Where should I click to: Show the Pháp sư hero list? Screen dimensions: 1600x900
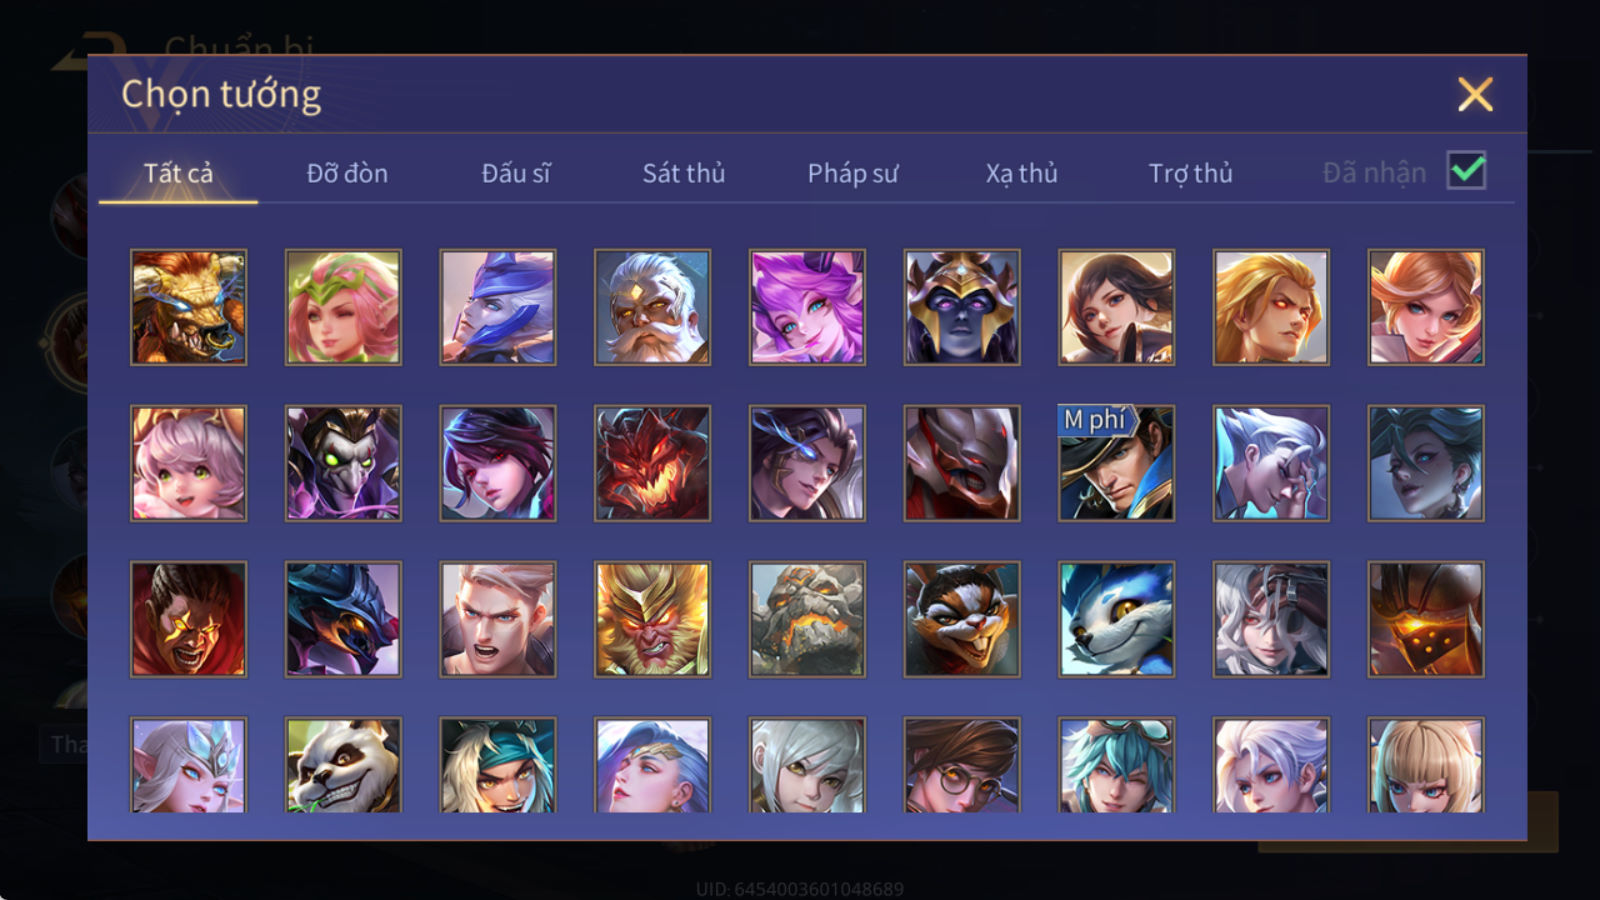click(852, 173)
